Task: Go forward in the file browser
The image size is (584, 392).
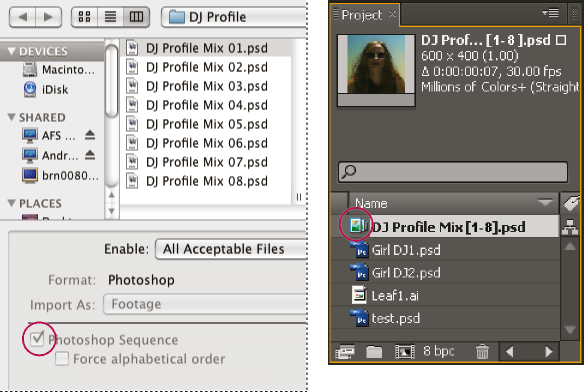Action: click(x=48, y=17)
